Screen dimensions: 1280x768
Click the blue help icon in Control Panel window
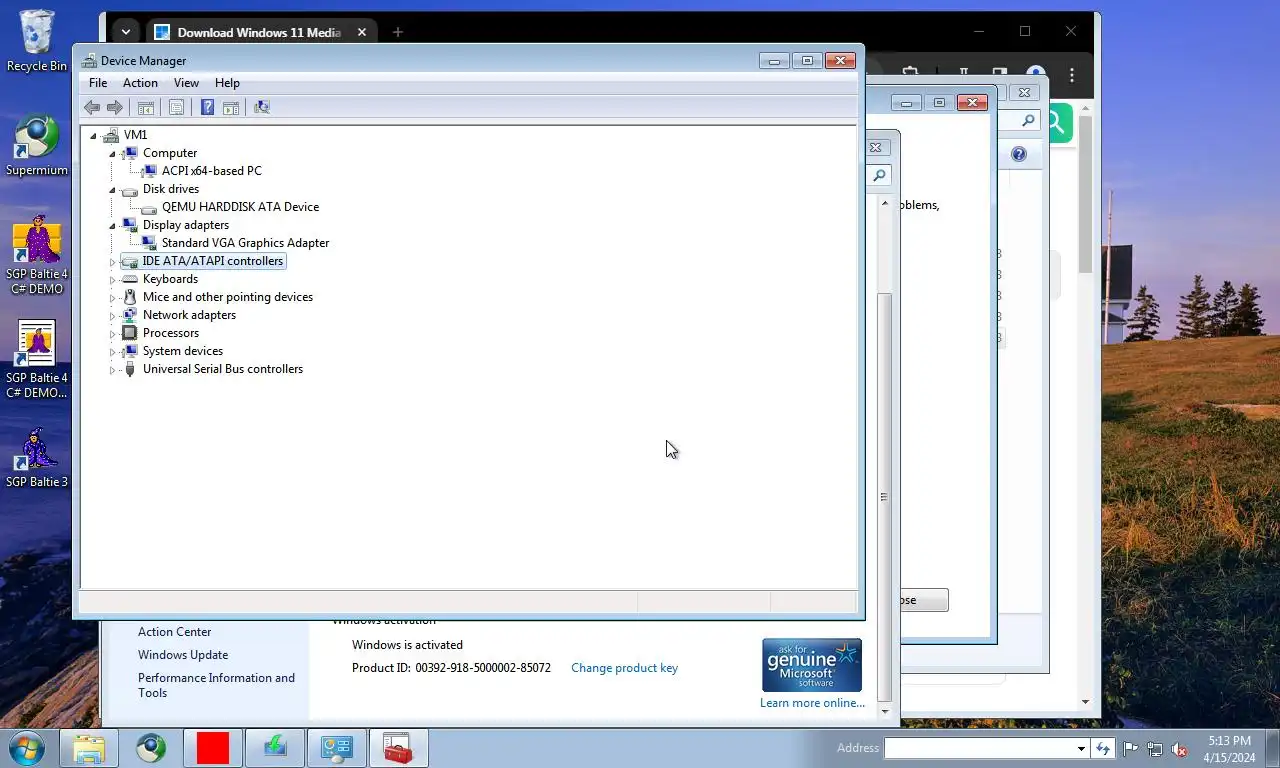coord(1018,154)
